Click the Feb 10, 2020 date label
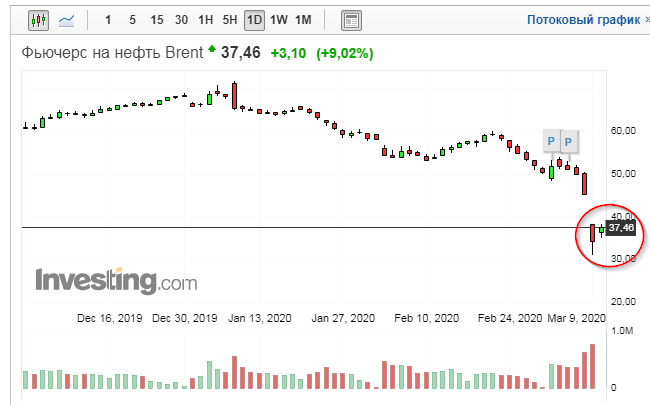The height and width of the screenshot is (405, 650). click(x=427, y=318)
